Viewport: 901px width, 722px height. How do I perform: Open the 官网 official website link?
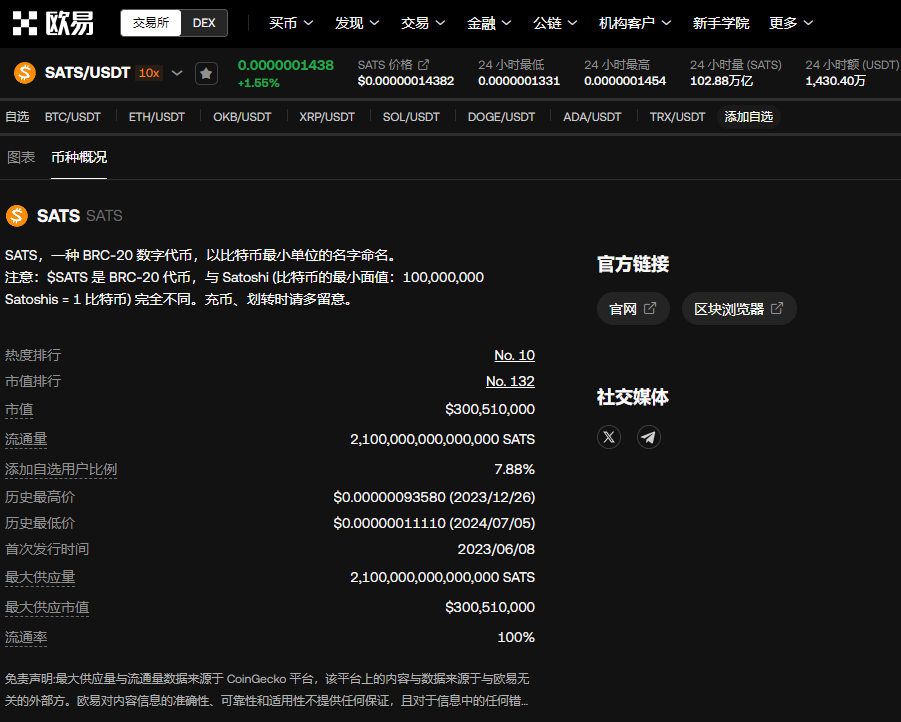633,309
